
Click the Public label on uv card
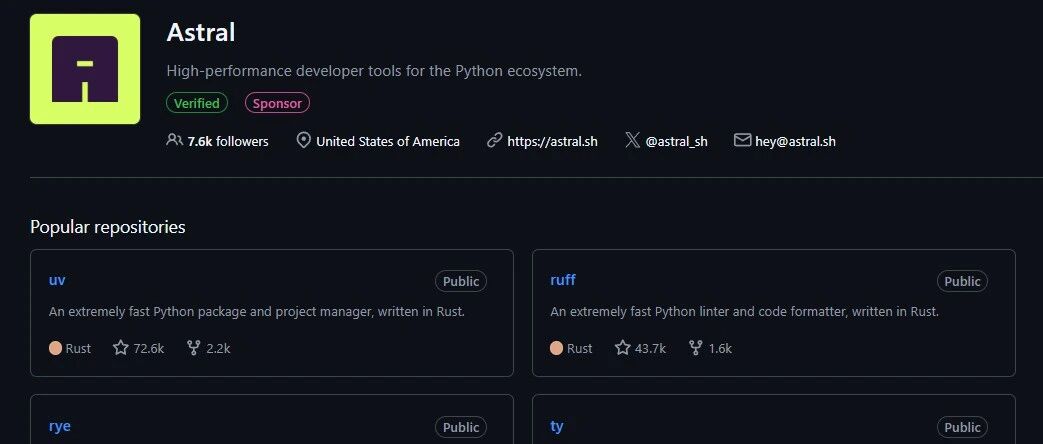pyautogui.click(x=461, y=281)
